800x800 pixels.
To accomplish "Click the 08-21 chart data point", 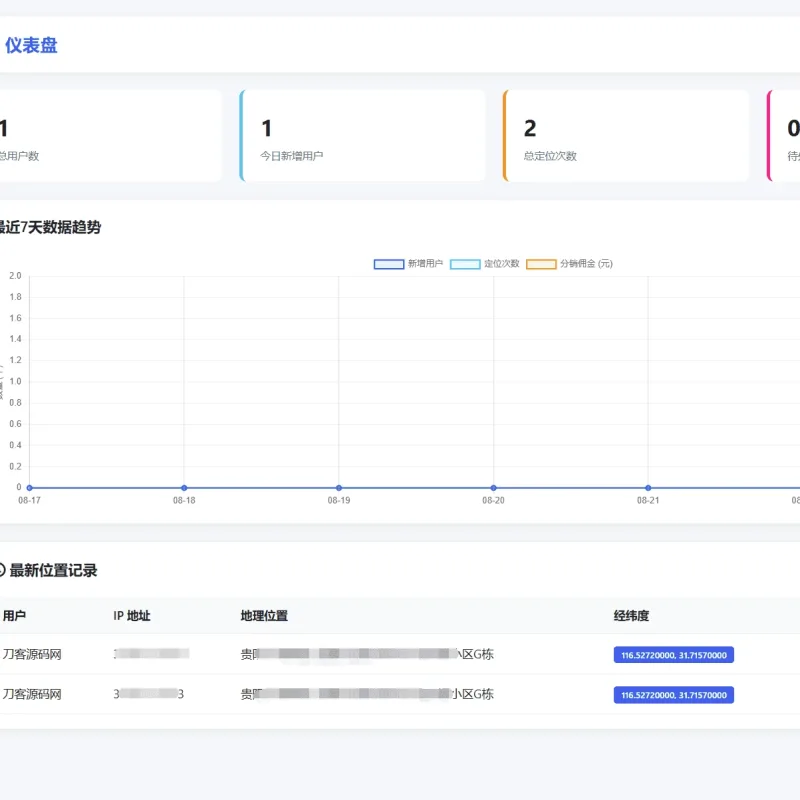I will 648,488.
